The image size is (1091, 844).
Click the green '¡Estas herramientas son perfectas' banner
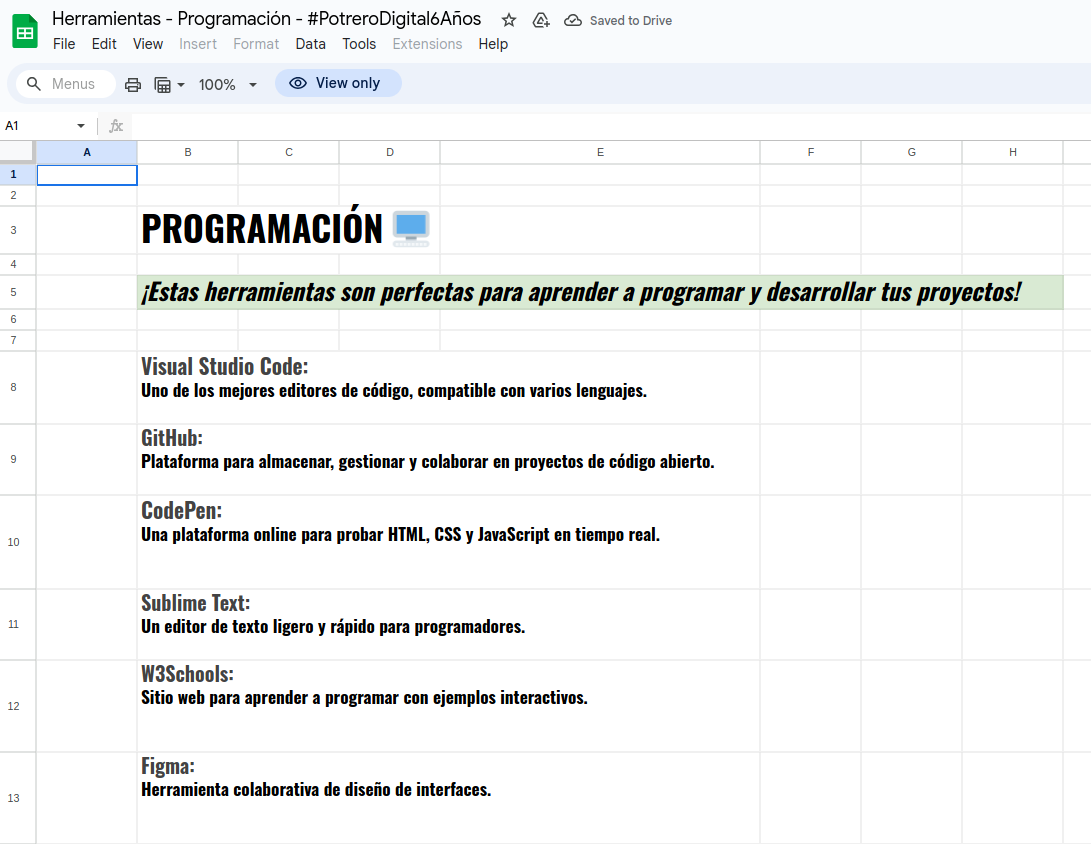600,292
